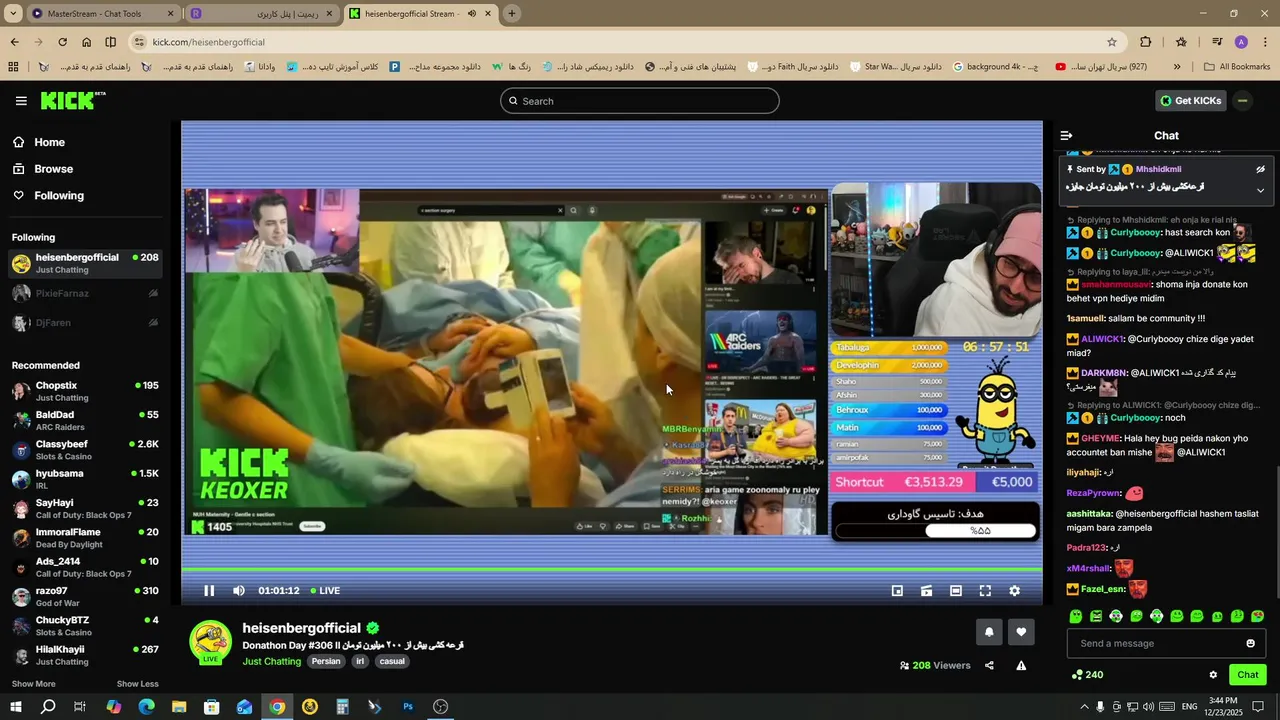Open the tab search dropdown arrow
Viewport: 1280px width, 720px height.
click(14, 14)
